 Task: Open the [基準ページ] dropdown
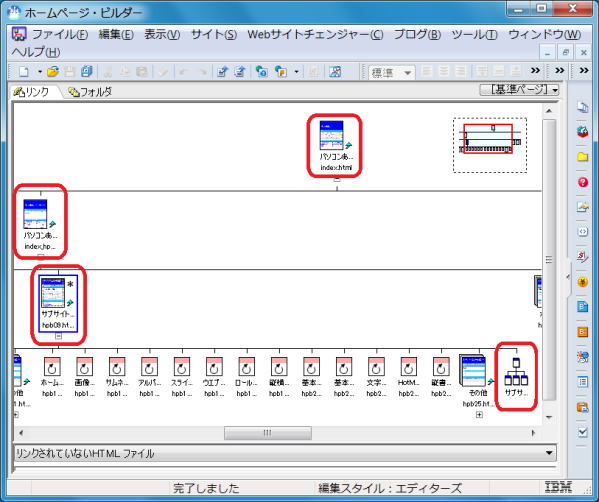pyautogui.click(x=519, y=90)
